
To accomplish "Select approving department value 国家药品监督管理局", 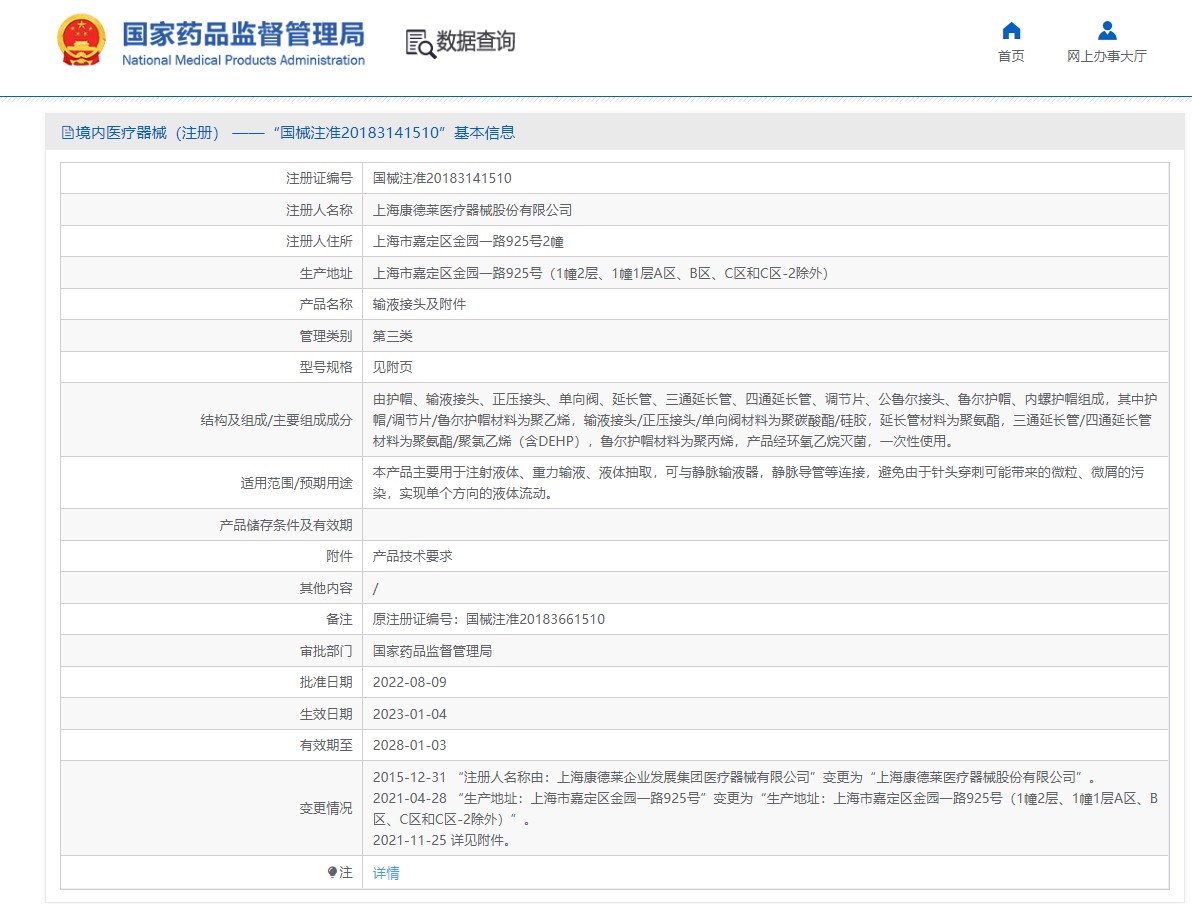I will pyautogui.click(x=432, y=651).
